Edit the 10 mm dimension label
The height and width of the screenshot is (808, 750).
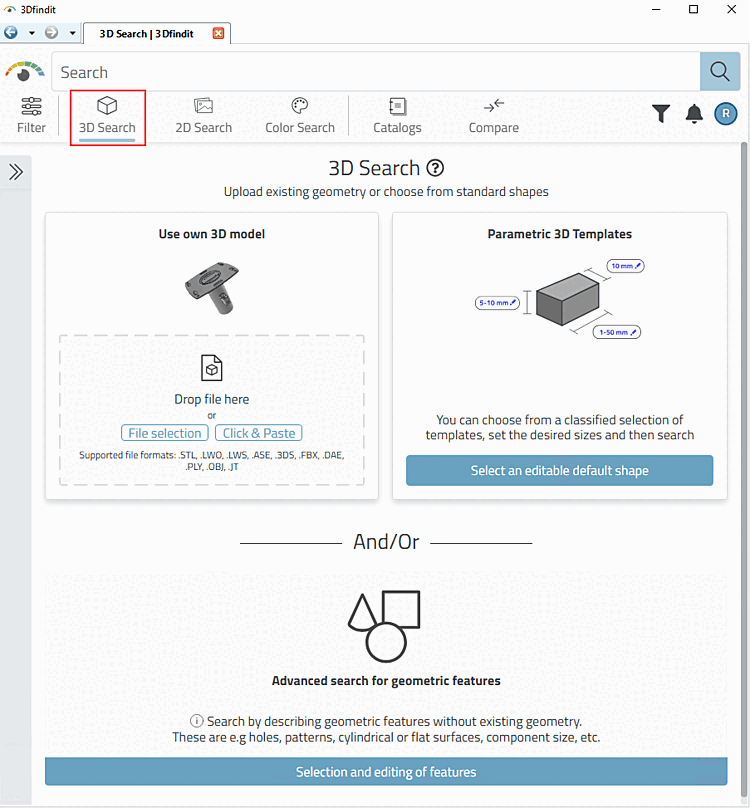(626, 266)
